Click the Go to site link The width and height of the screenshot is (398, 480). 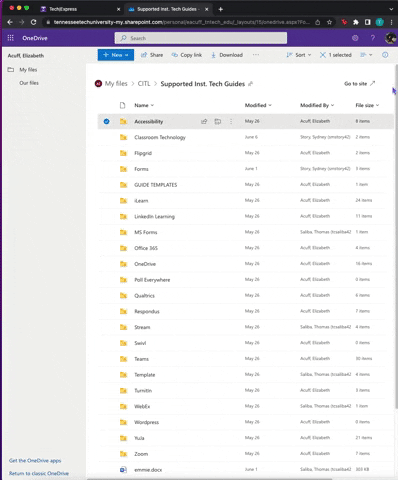pyautogui.click(x=360, y=84)
